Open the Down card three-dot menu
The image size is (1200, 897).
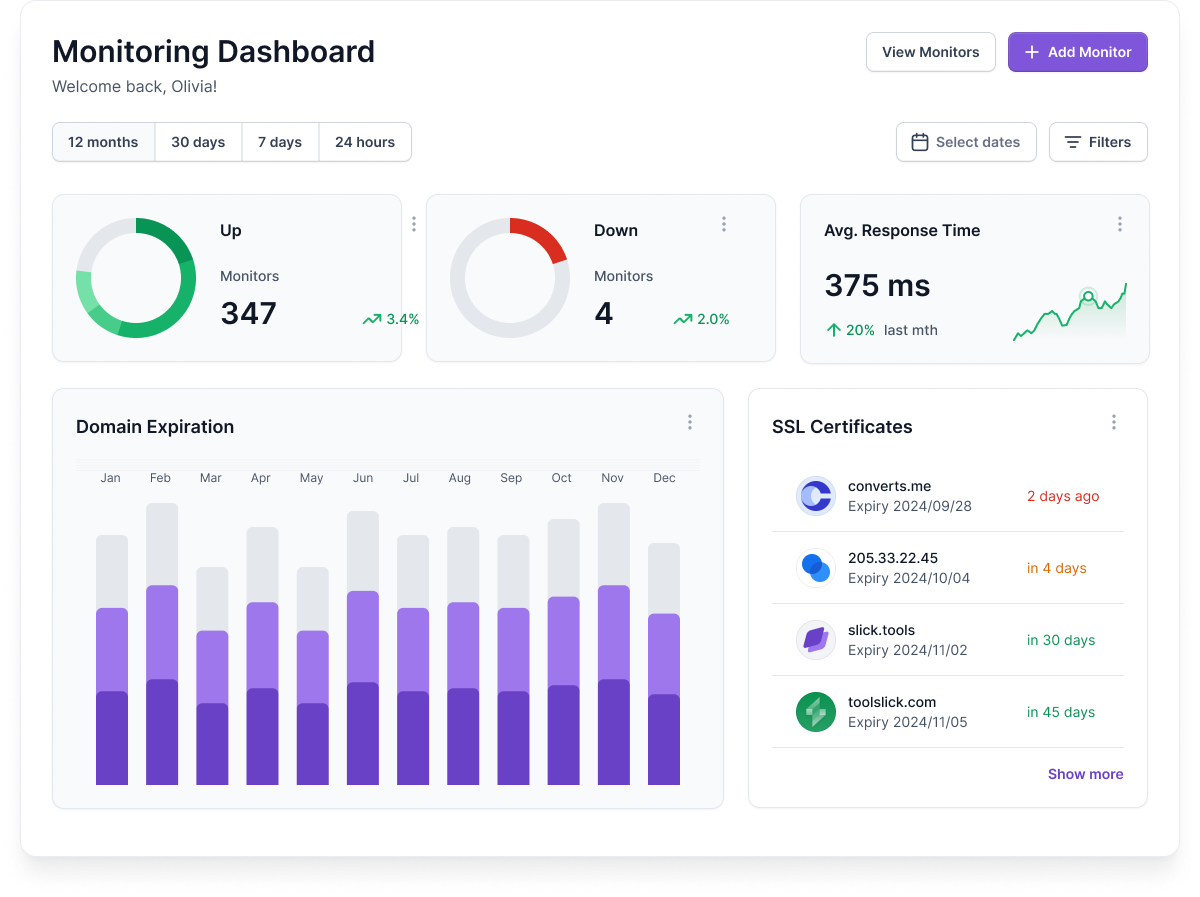(724, 224)
